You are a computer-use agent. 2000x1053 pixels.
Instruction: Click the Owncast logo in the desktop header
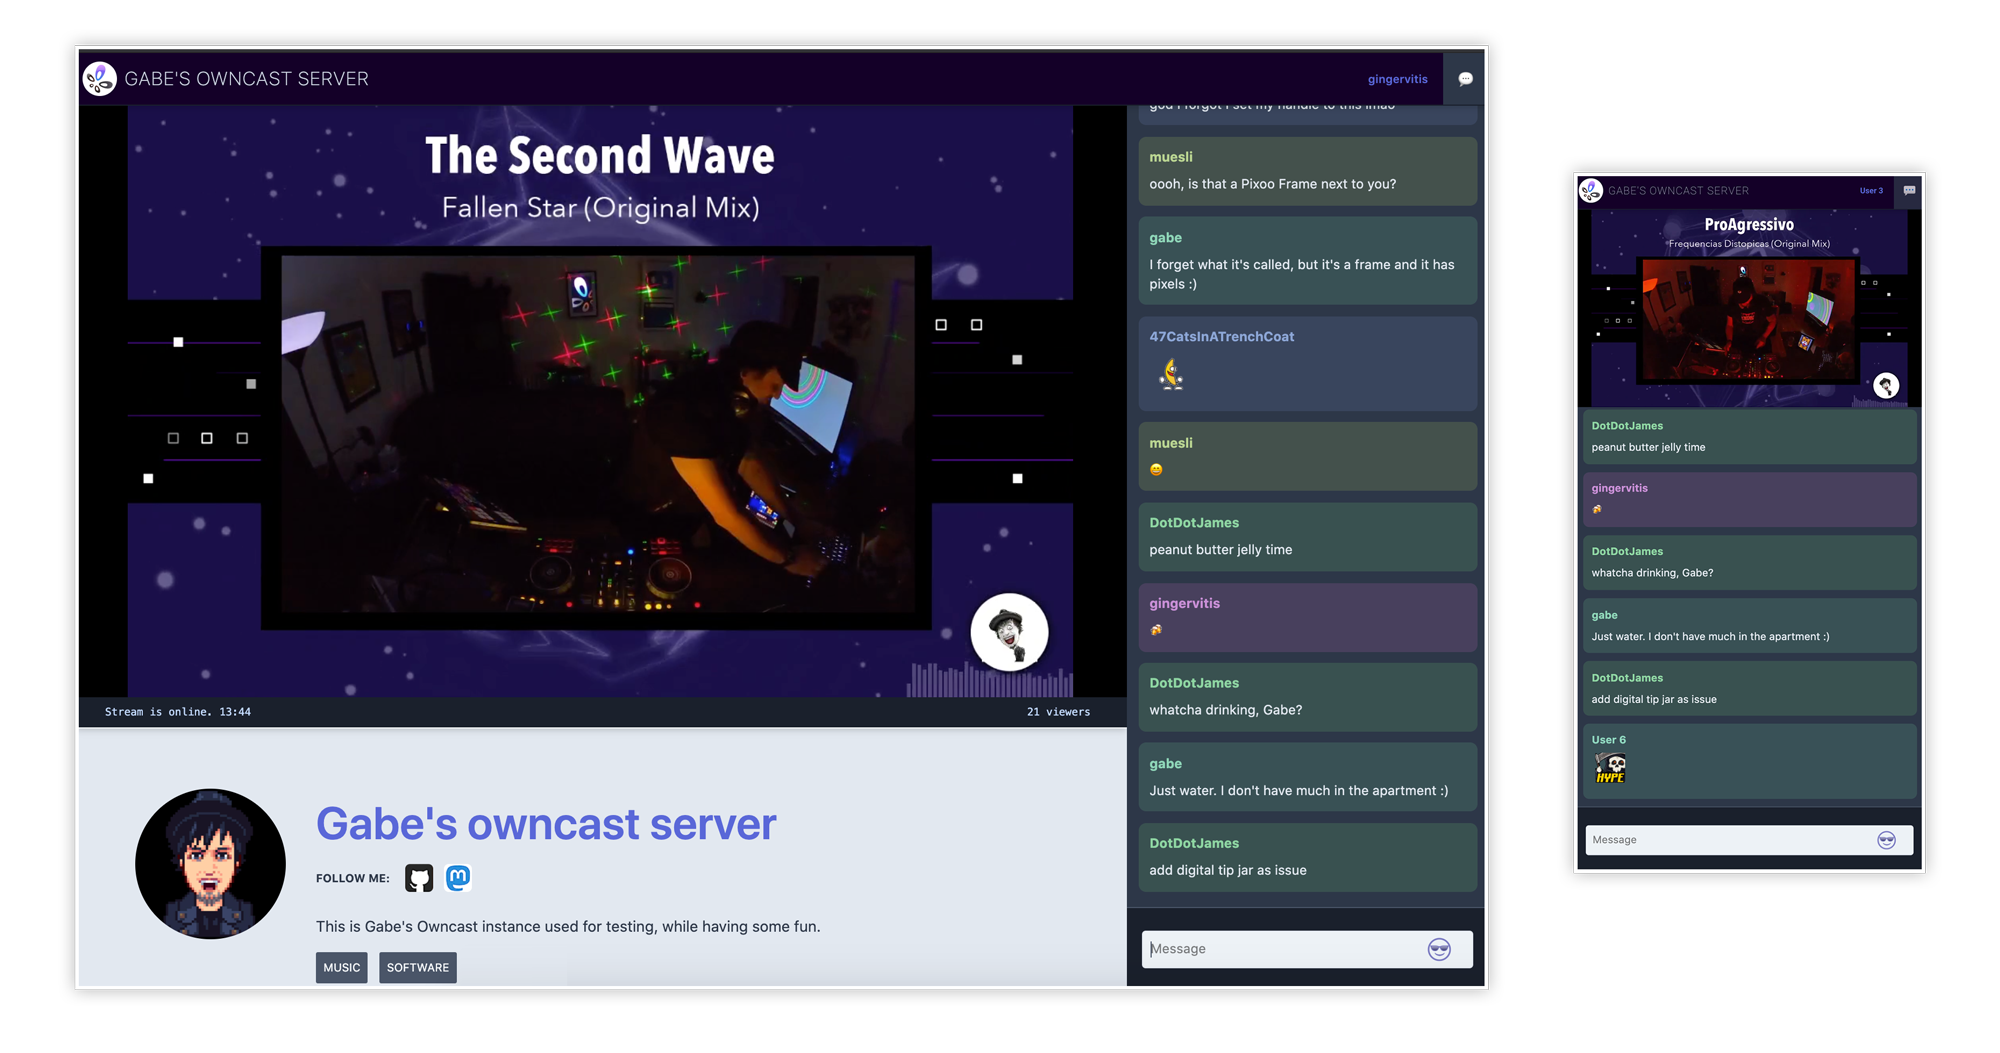click(x=98, y=78)
